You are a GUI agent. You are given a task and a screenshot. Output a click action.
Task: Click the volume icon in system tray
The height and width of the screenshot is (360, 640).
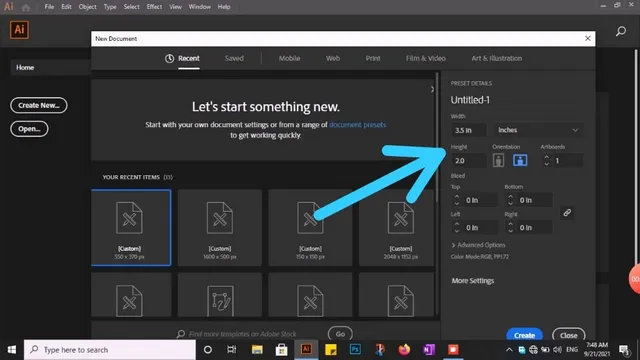coord(557,349)
